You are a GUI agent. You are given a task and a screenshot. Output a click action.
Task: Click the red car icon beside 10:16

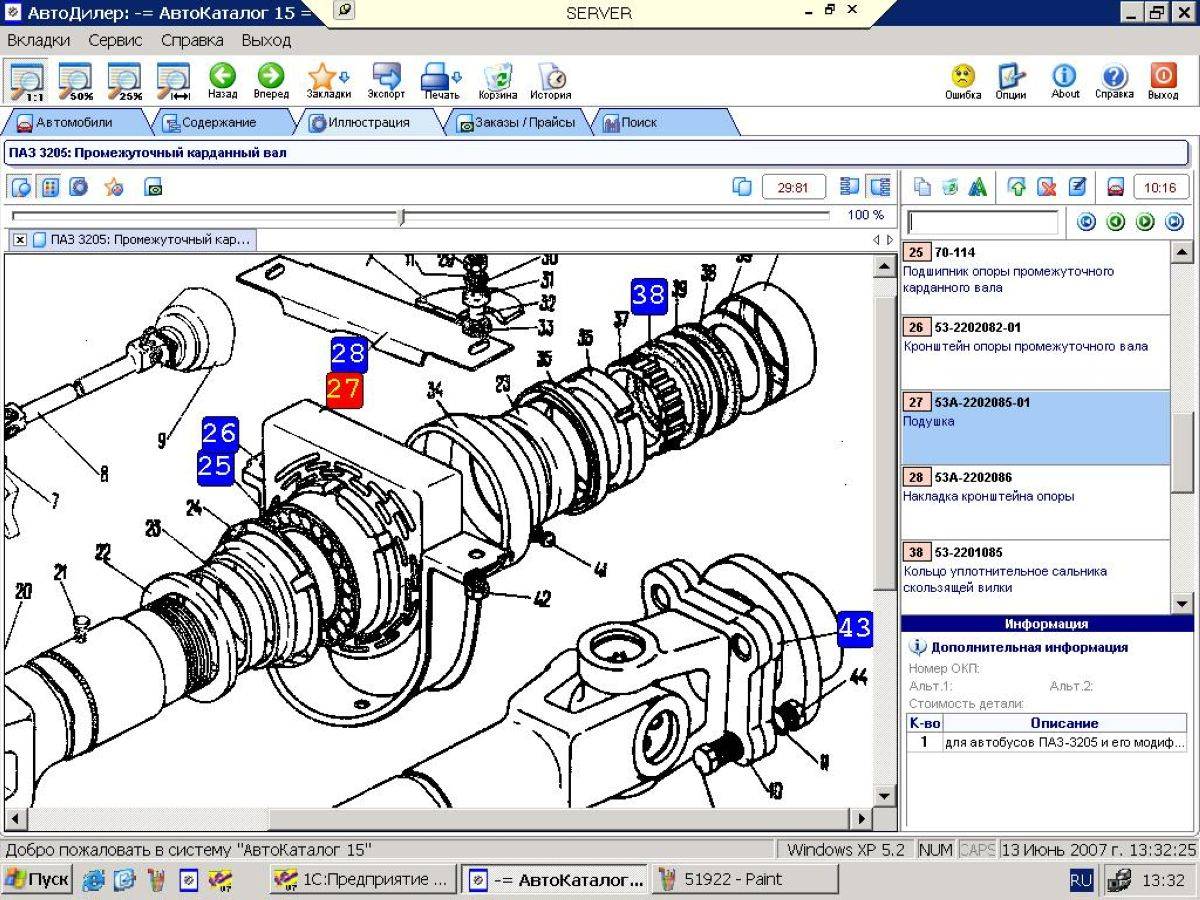pos(1116,187)
